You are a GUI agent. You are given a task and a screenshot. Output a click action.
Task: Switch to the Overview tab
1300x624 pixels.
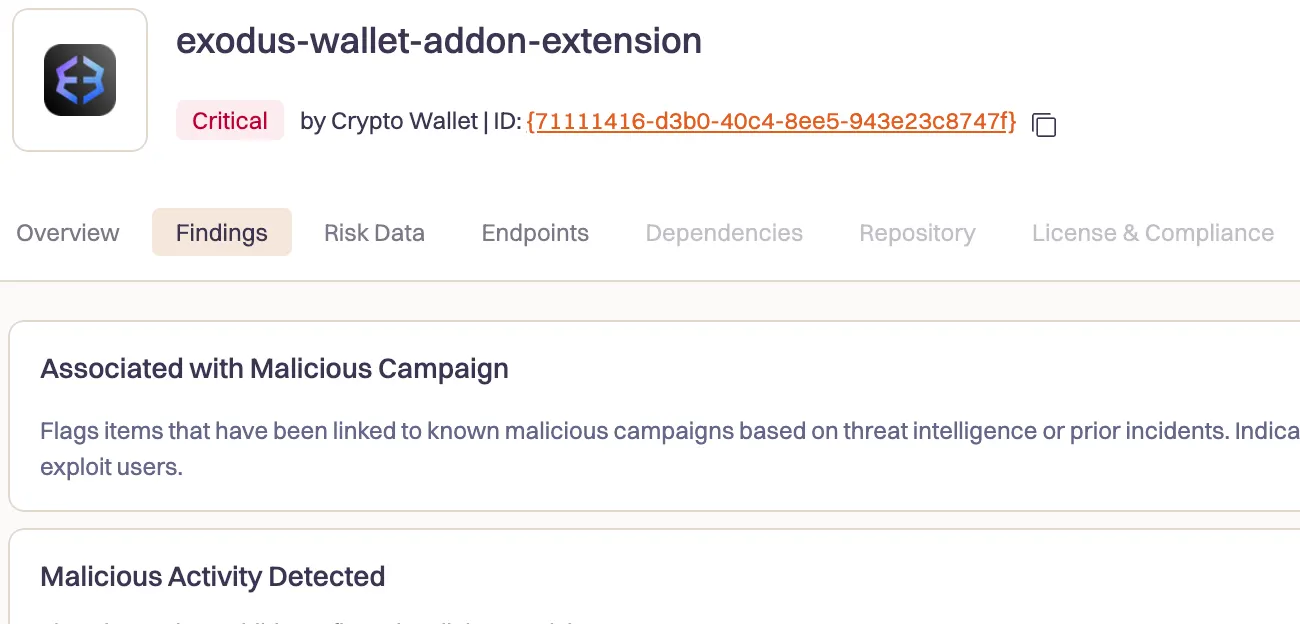(67, 232)
